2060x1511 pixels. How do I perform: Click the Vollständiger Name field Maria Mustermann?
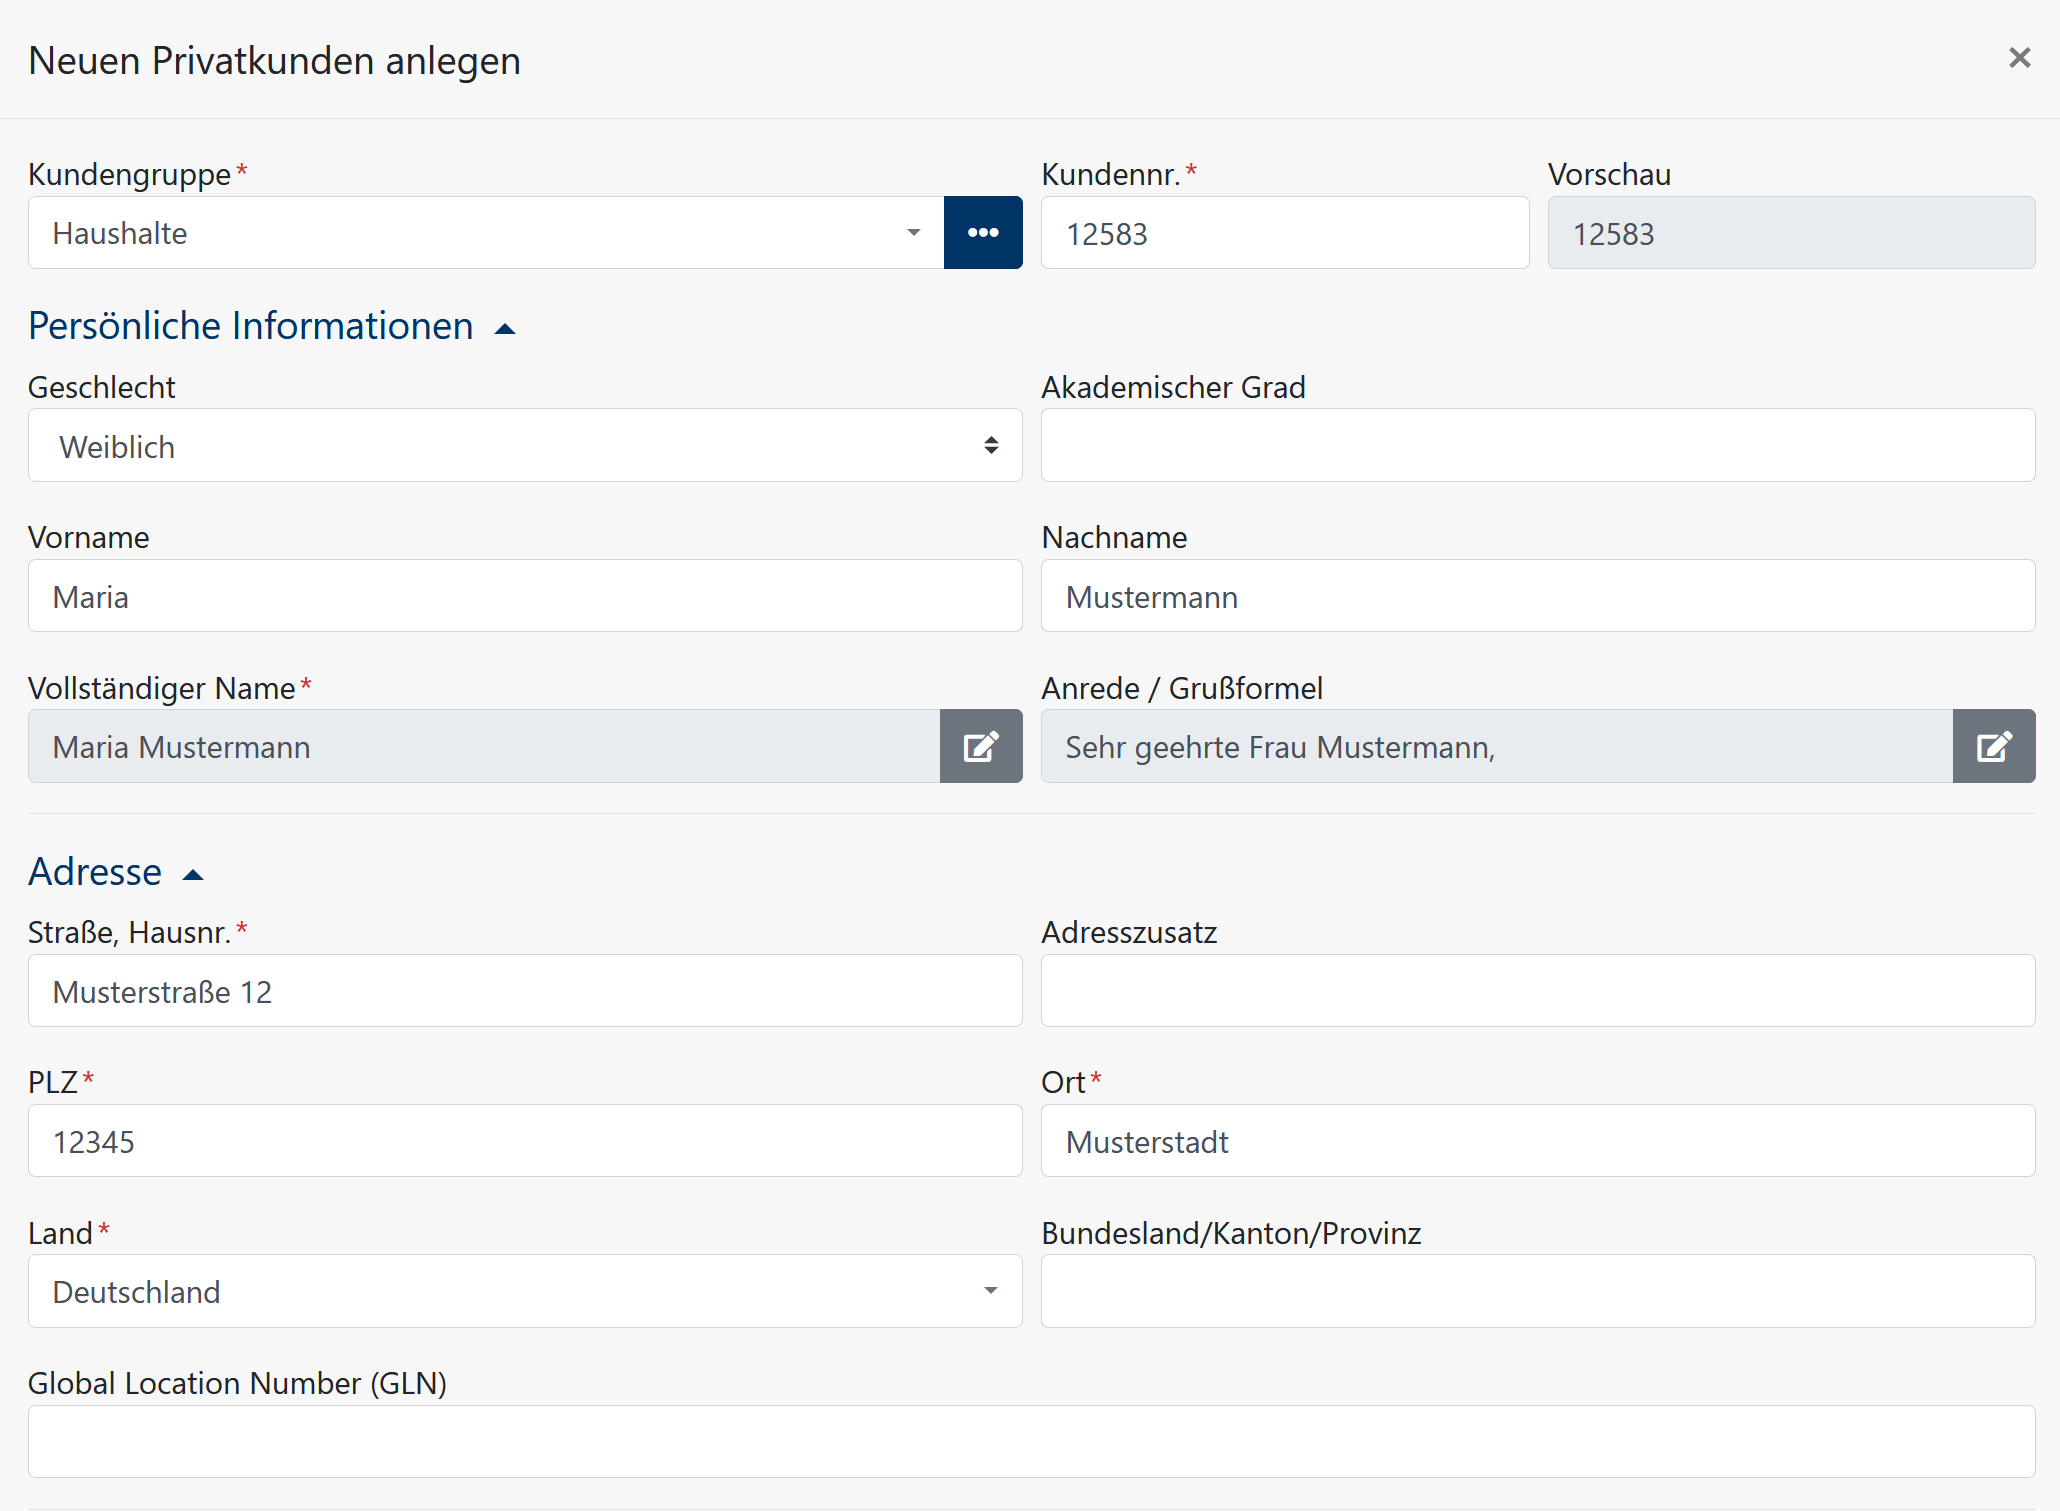pyautogui.click(x=484, y=746)
